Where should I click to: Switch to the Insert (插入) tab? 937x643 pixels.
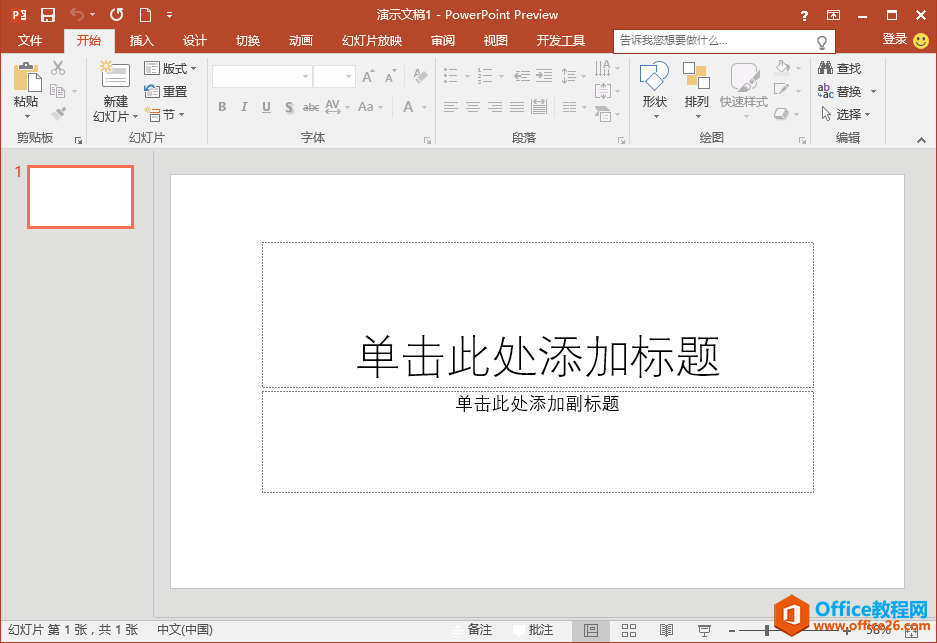(x=142, y=41)
